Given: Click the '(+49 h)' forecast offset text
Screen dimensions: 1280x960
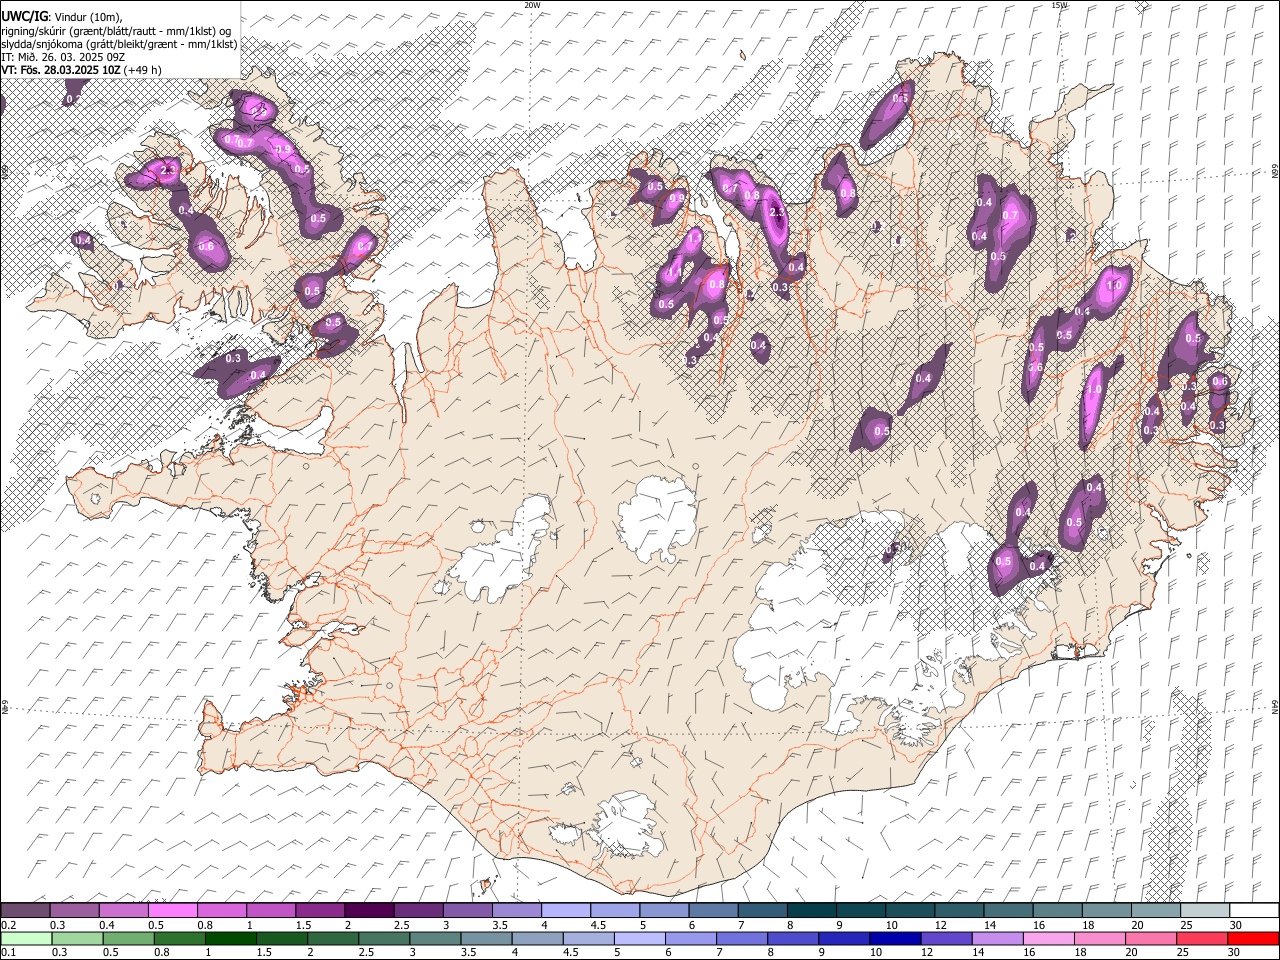Looking at the screenshot, I should [x=143, y=70].
